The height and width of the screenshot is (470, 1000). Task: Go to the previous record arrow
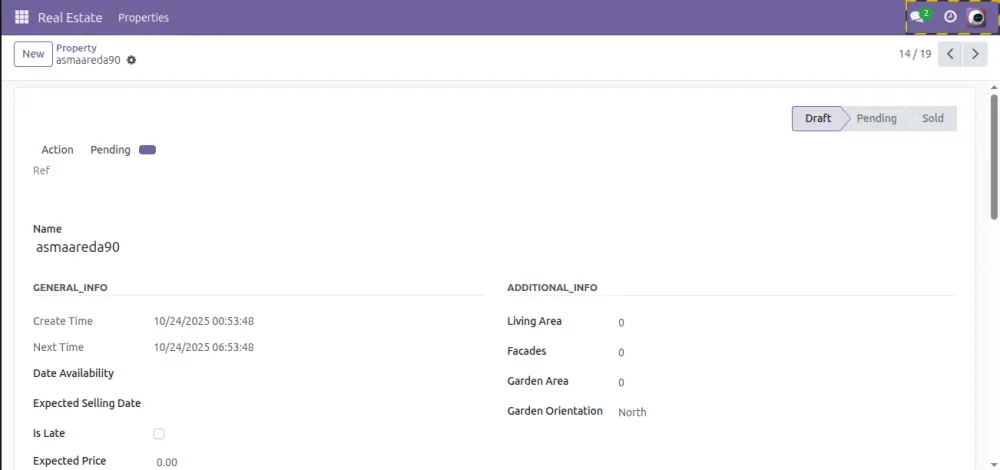pyautogui.click(x=950, y=54)
